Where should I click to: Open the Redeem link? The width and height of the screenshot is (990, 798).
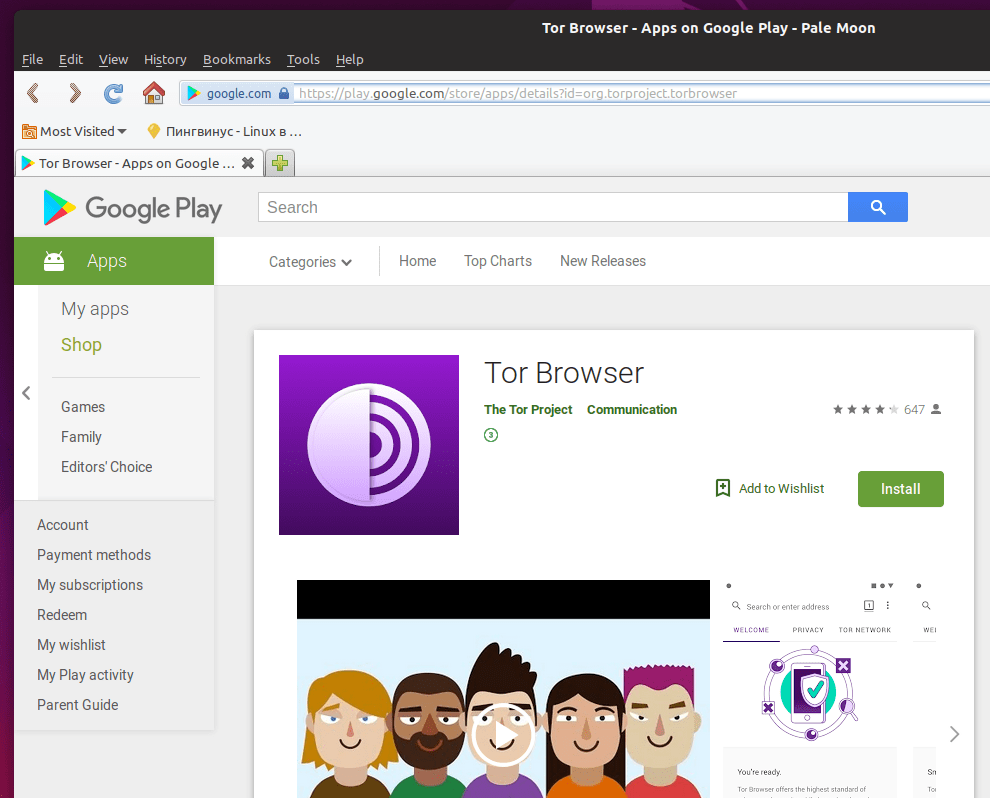(x=62, y=615)
